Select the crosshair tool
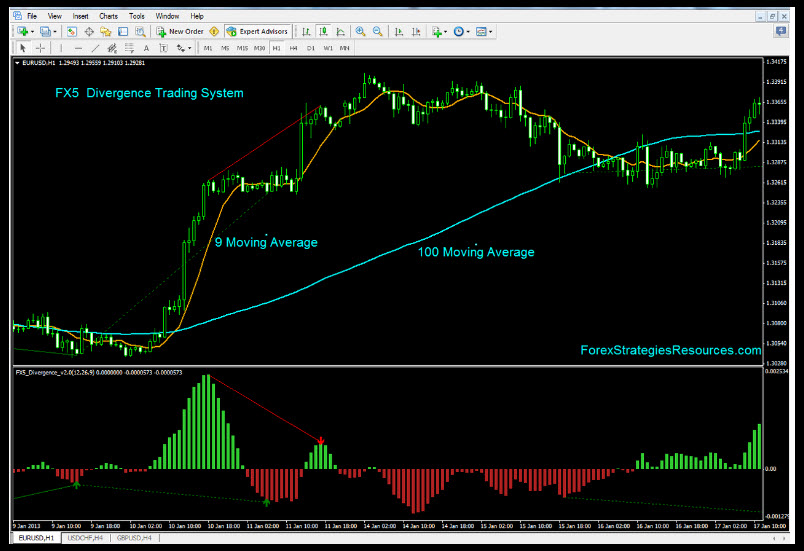Screen dimensions: 804x551 pos(41,48)
